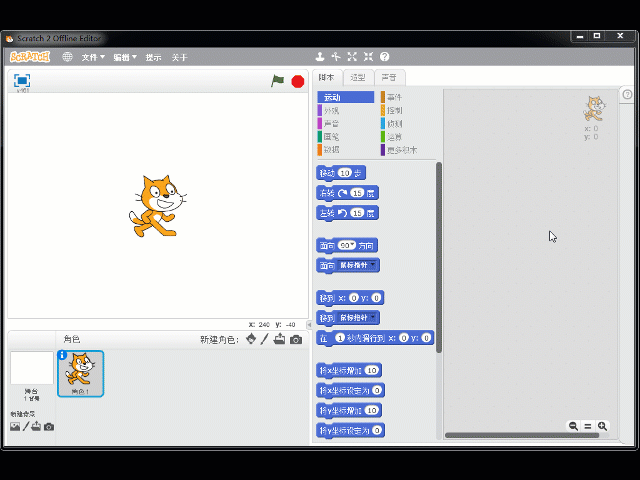The image size is (640, 480).
Task: Select the delete scissors tool
Action: point(336,57)
